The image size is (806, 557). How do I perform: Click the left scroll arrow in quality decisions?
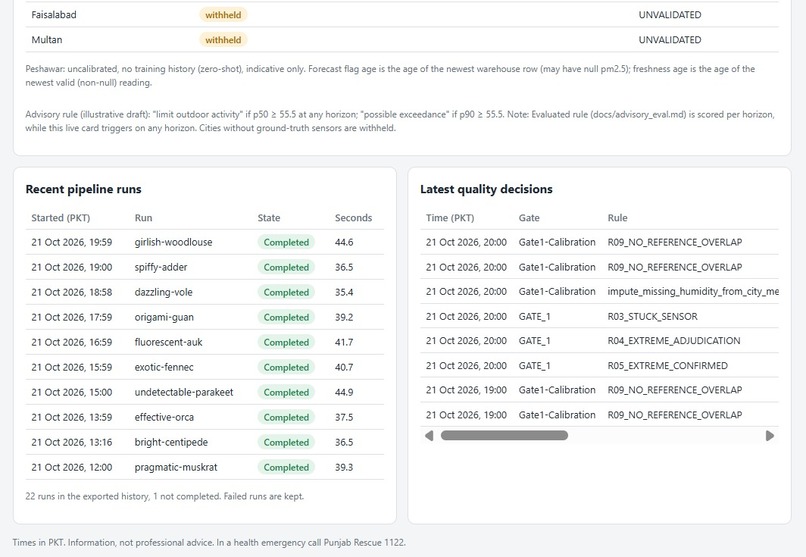[429, 436]
